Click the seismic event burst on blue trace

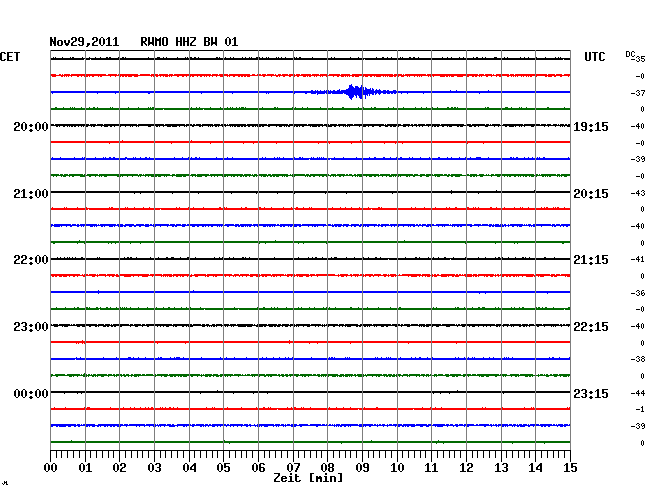(354, 92)
